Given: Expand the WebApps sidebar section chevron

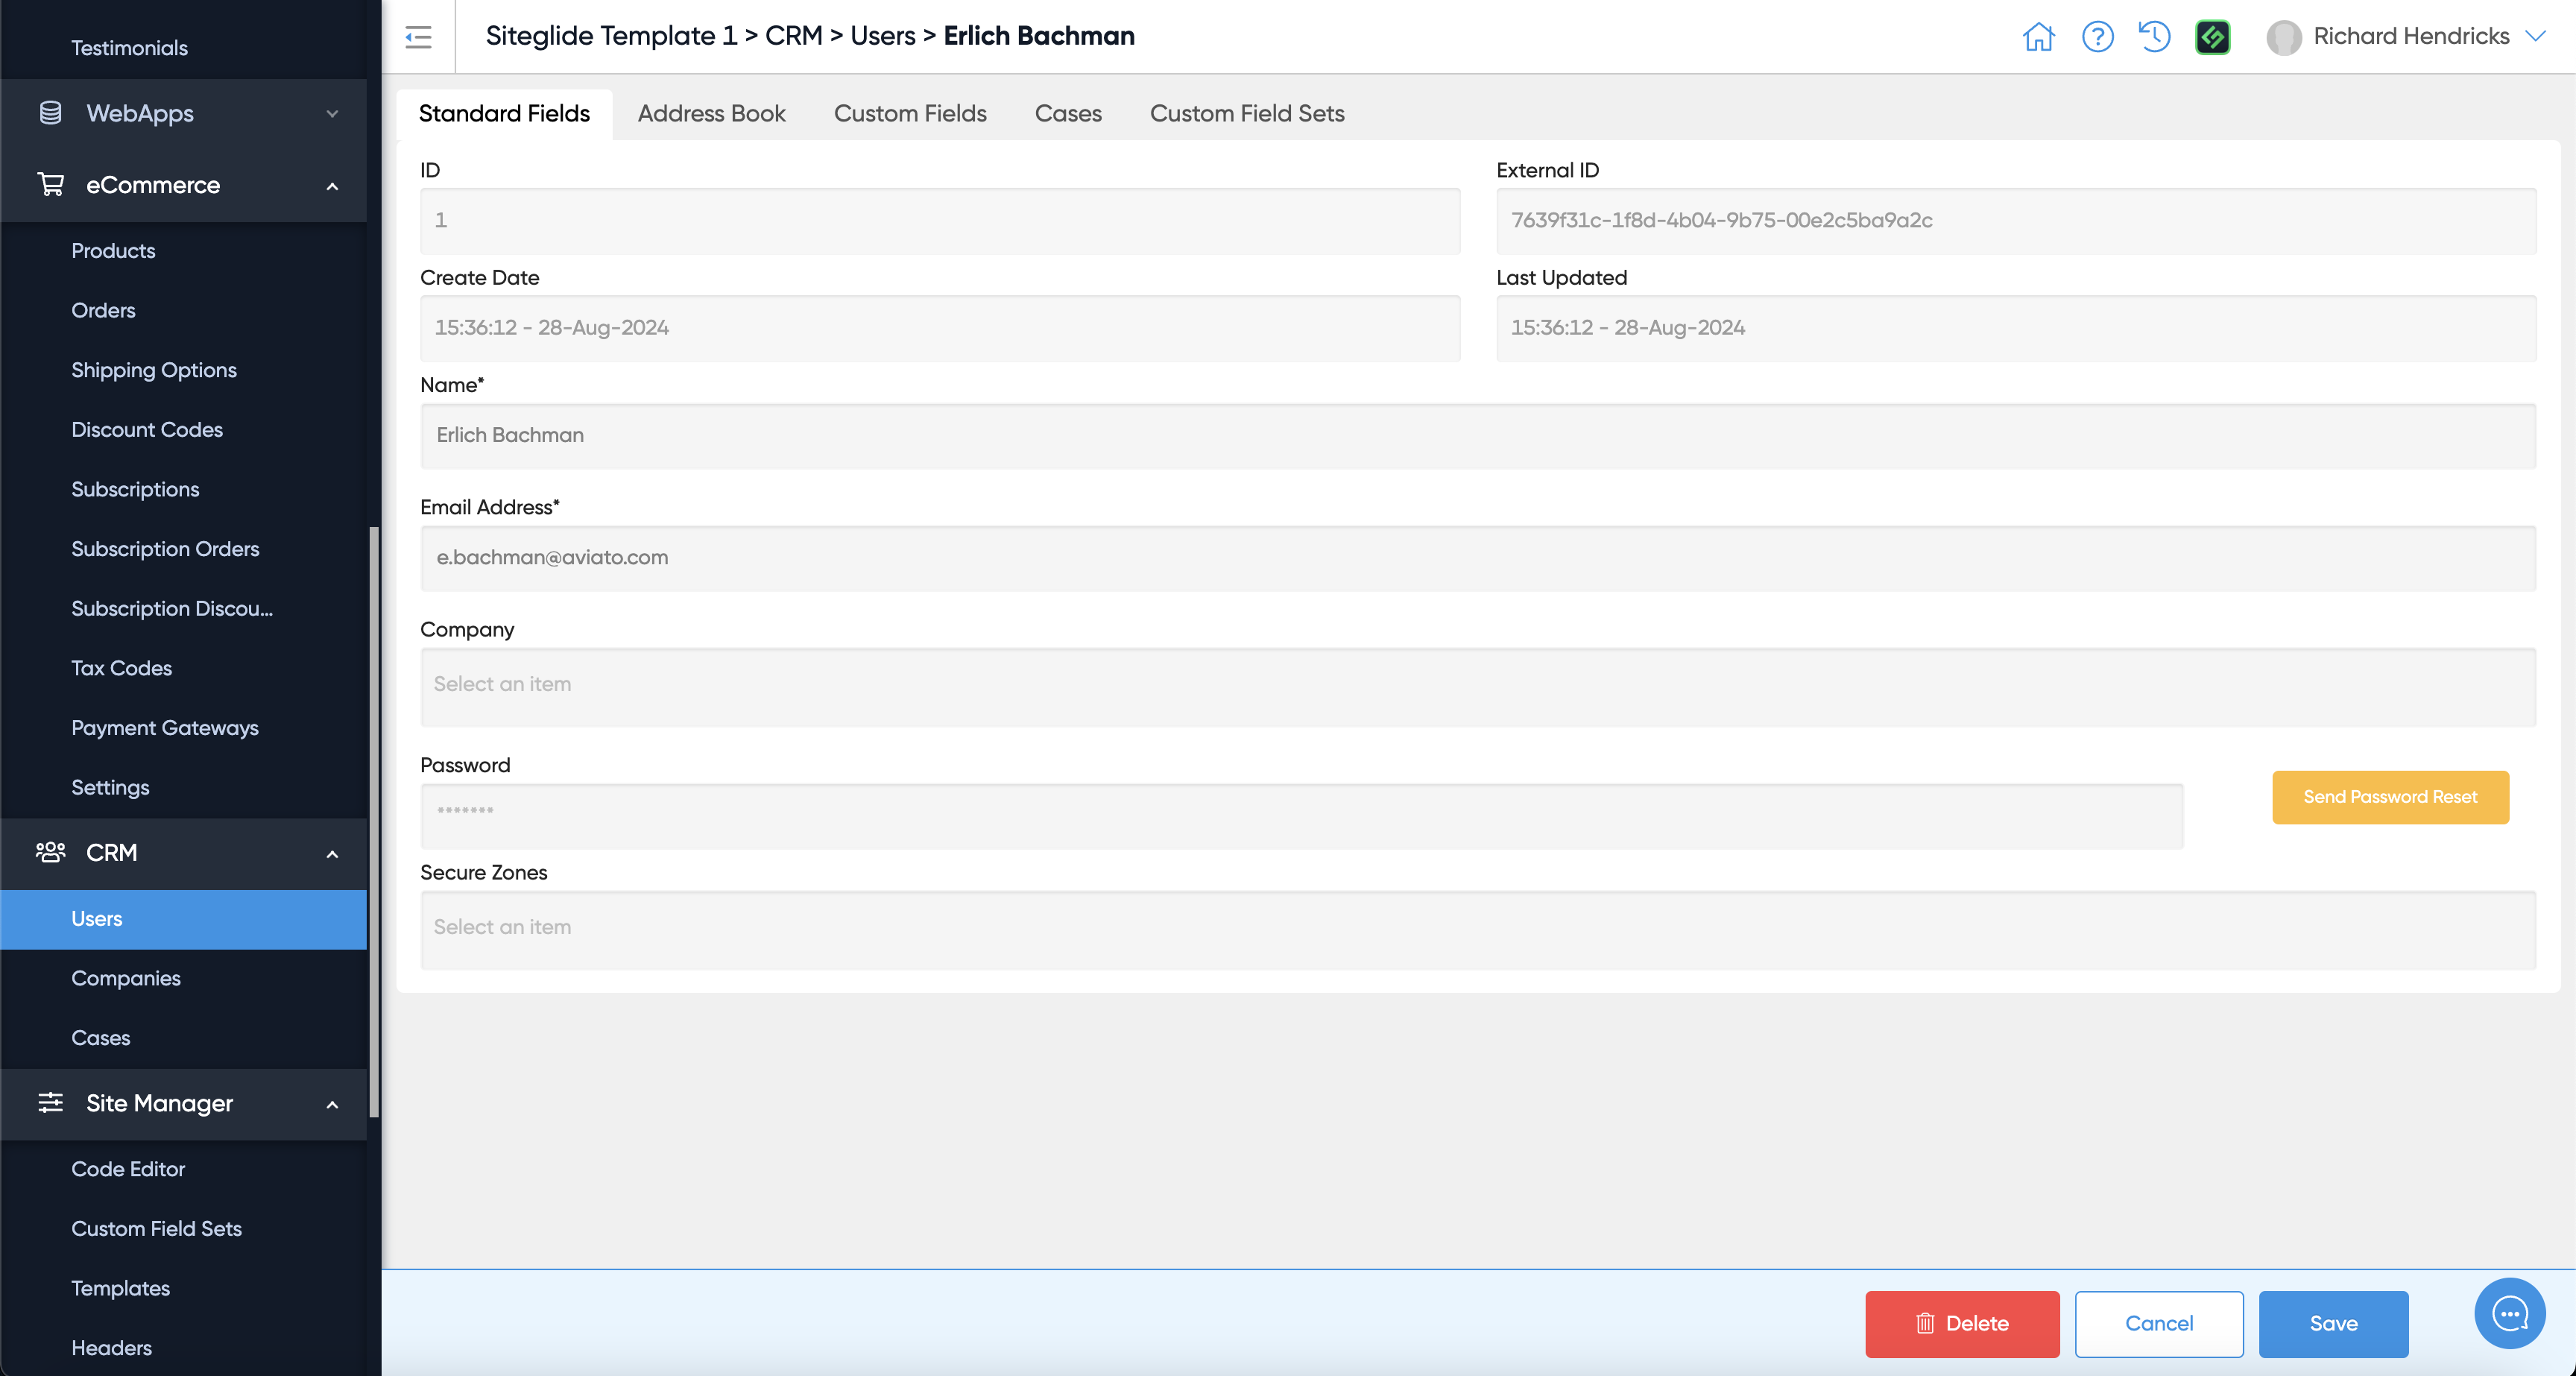Looking at the screenshot, I should coord(332,114).
